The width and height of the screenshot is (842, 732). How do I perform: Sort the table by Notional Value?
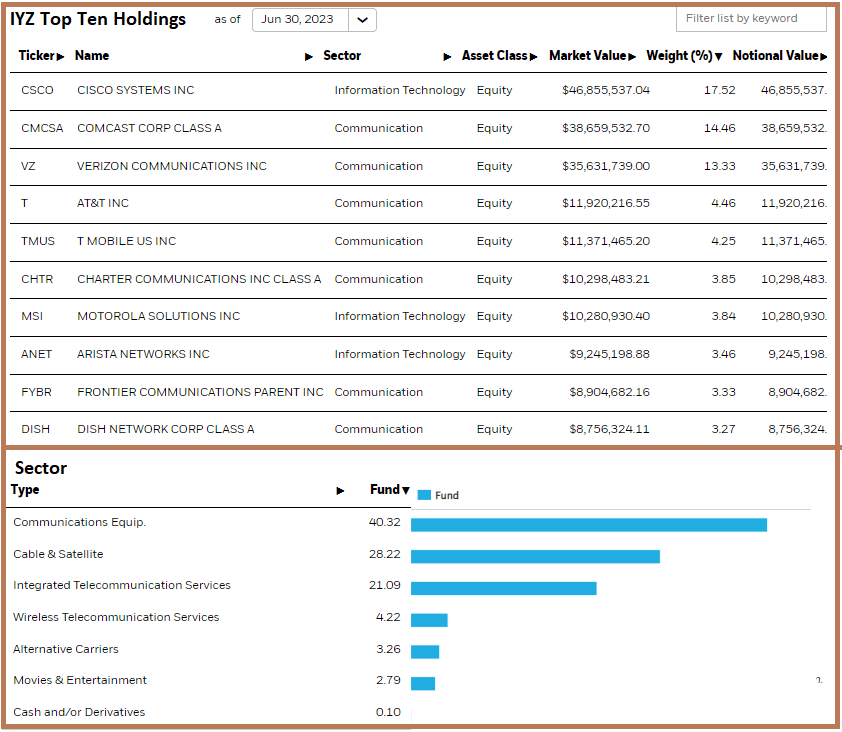click(824, 56)
